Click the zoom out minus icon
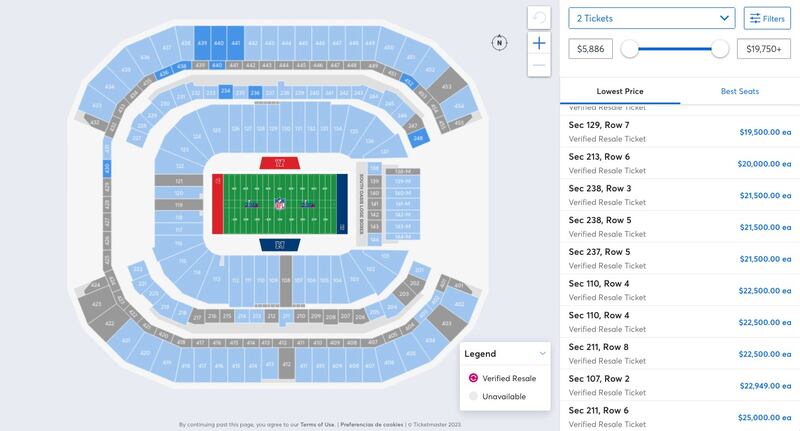Image resolution: width=800 pixels, height=431 pixels. [x=539, y=66]
